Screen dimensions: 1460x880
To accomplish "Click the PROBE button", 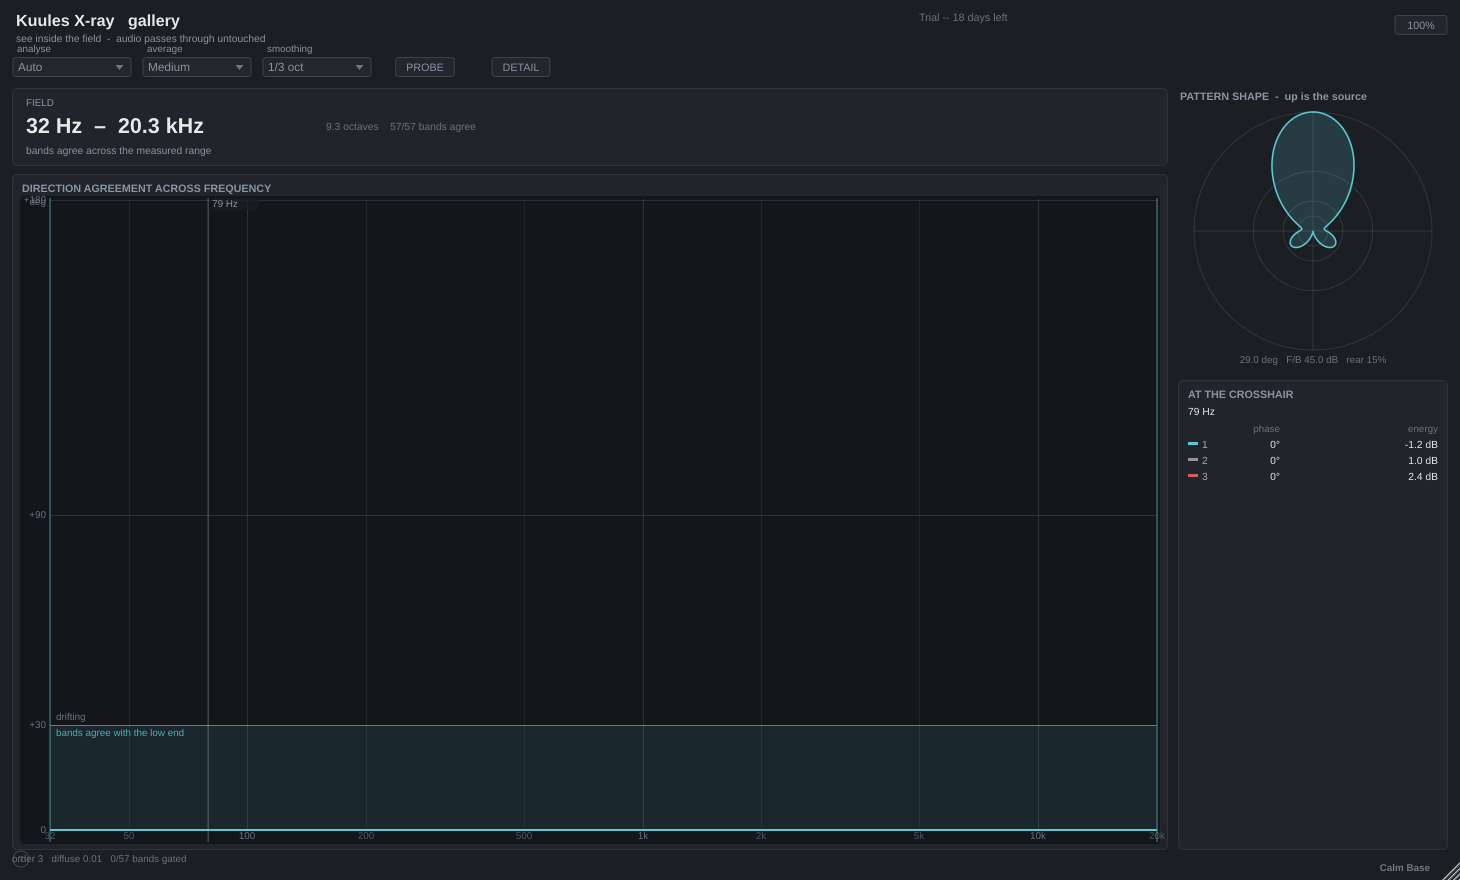I will pyautogui.click(x=425, y=67).
